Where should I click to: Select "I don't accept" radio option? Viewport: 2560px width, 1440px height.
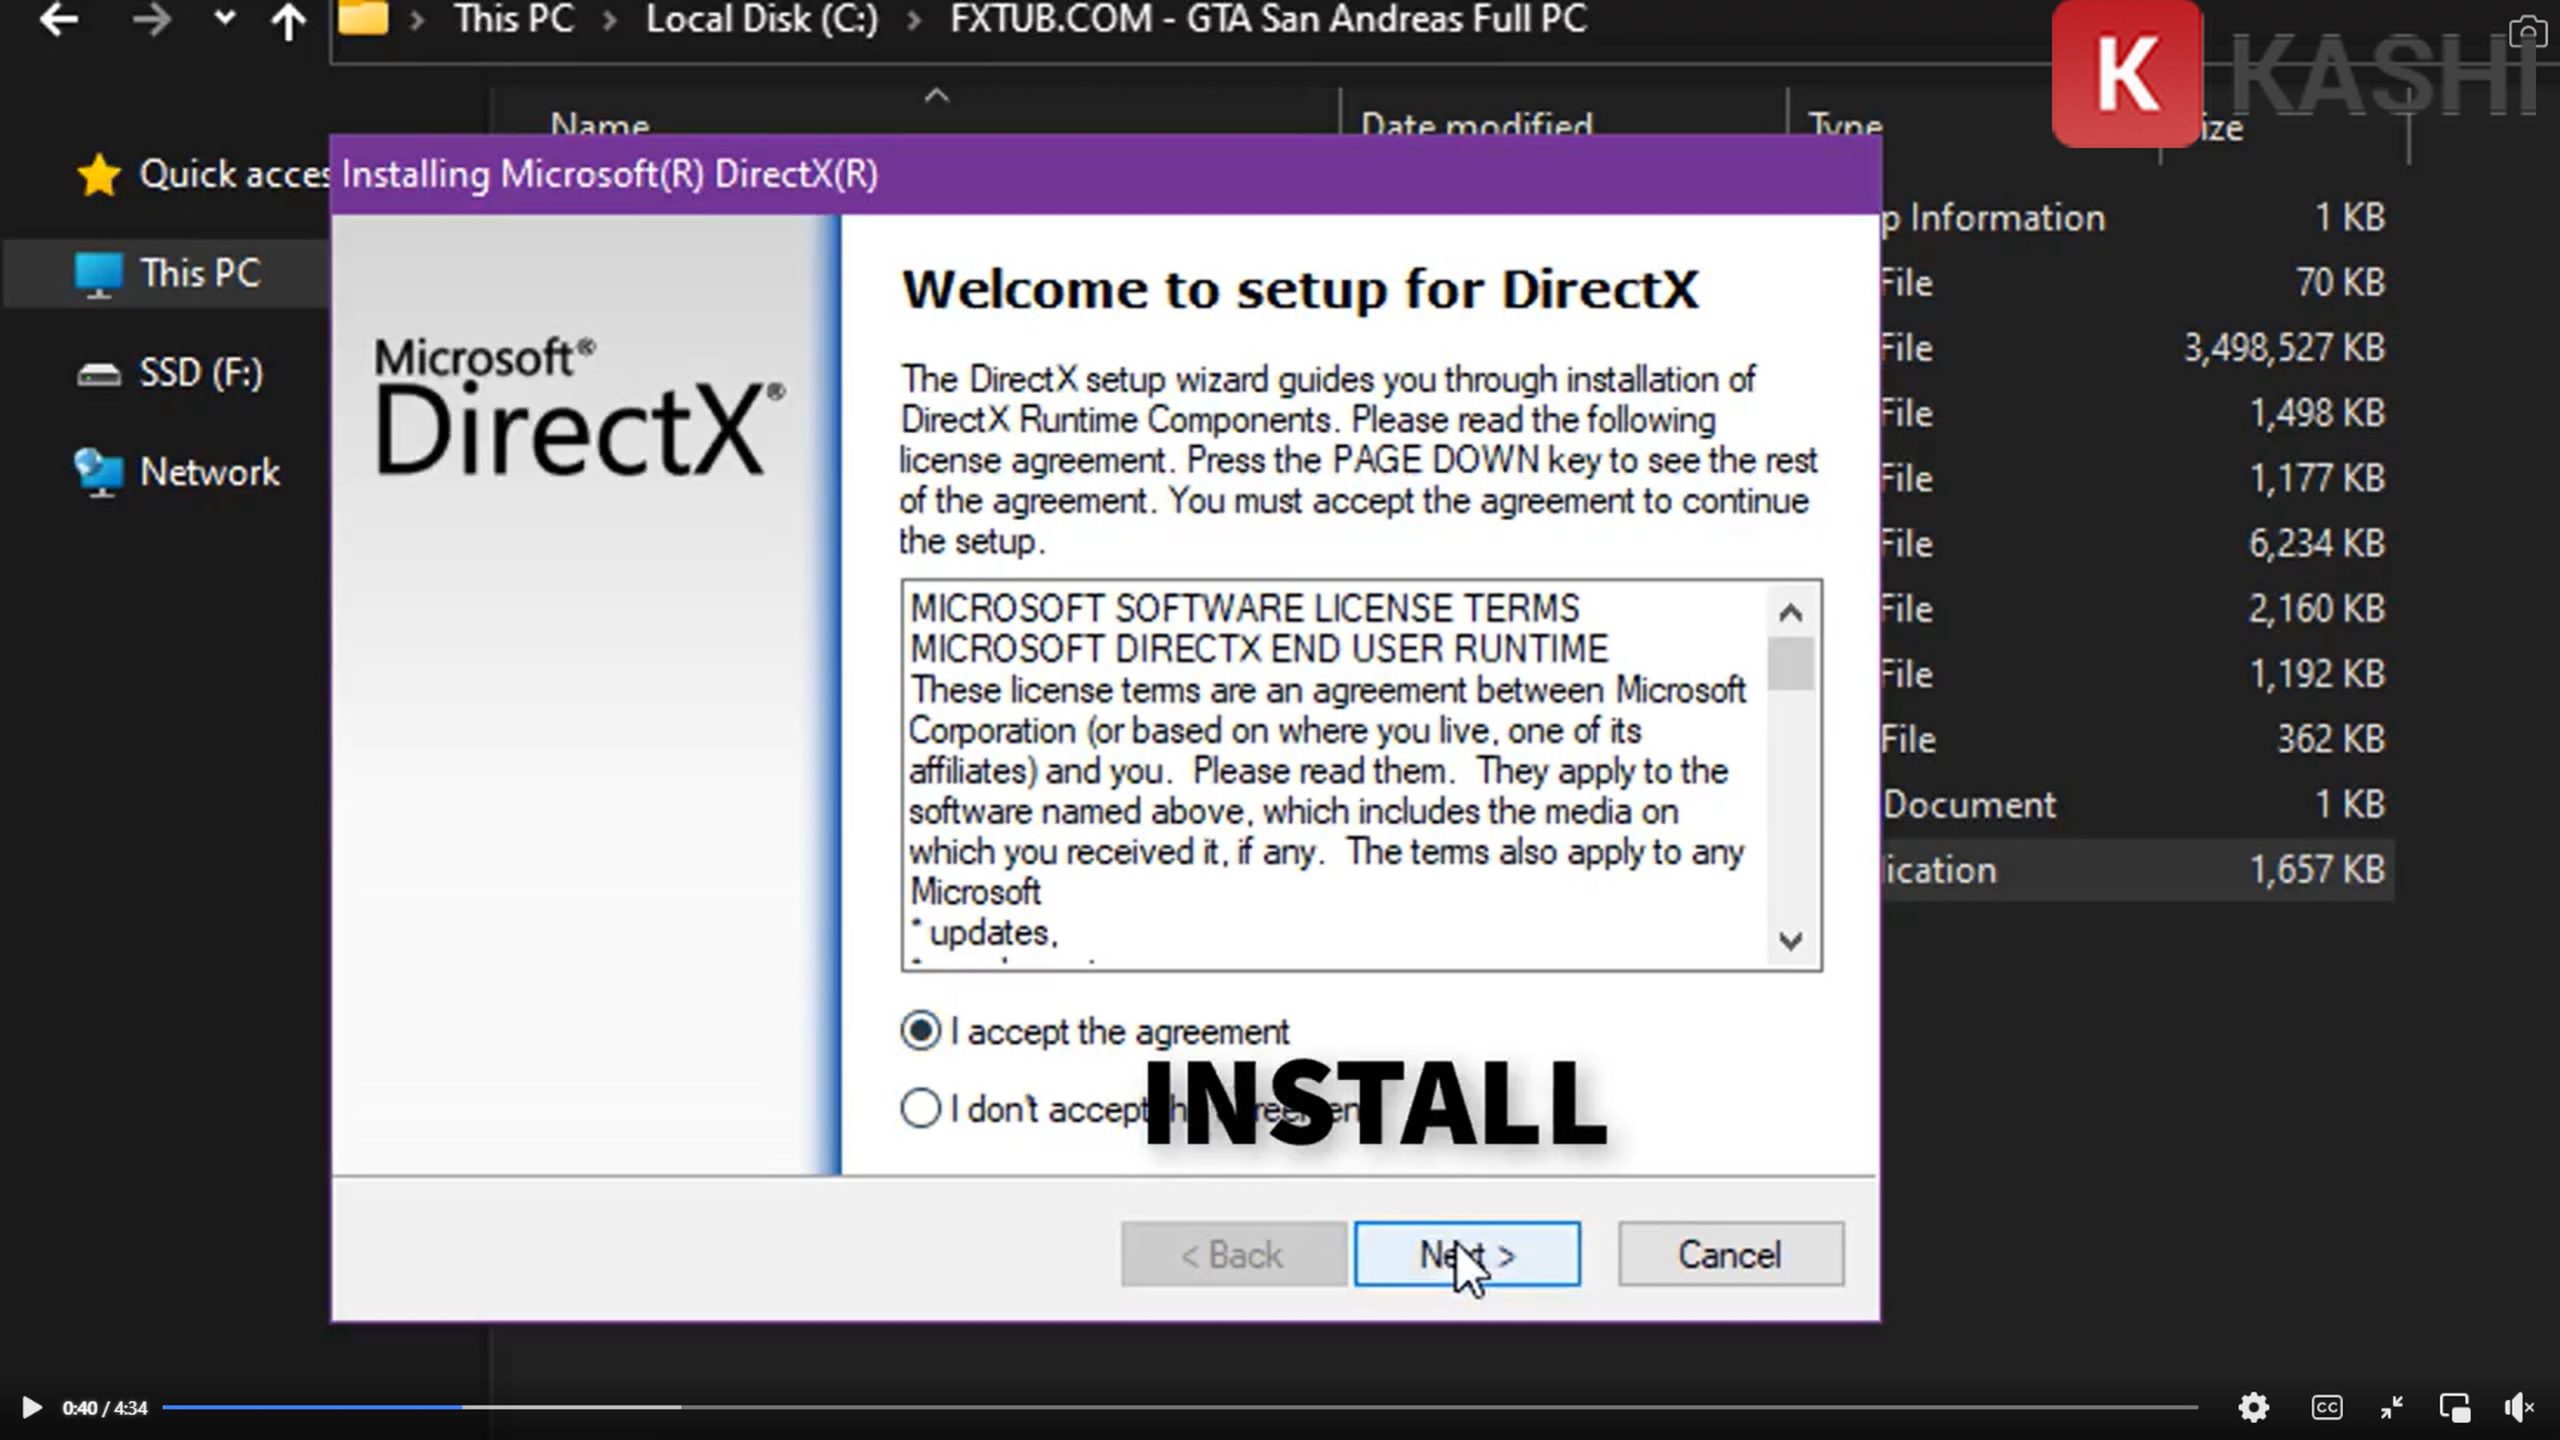(x=920, y=1108)
